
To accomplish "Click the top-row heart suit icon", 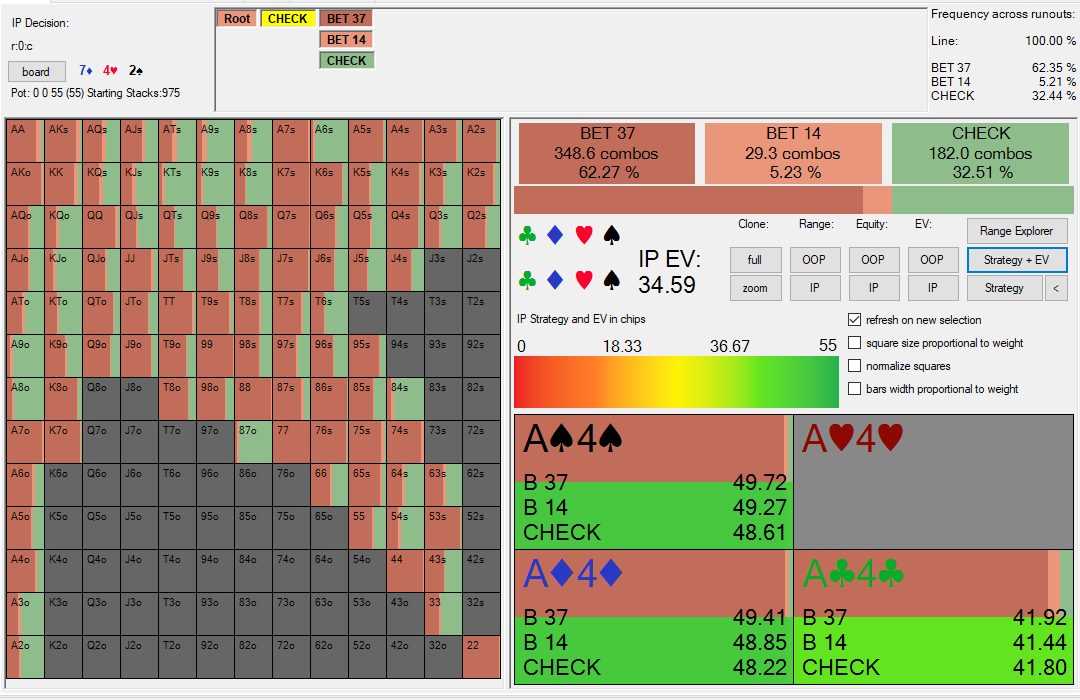I will pos(584,236).
